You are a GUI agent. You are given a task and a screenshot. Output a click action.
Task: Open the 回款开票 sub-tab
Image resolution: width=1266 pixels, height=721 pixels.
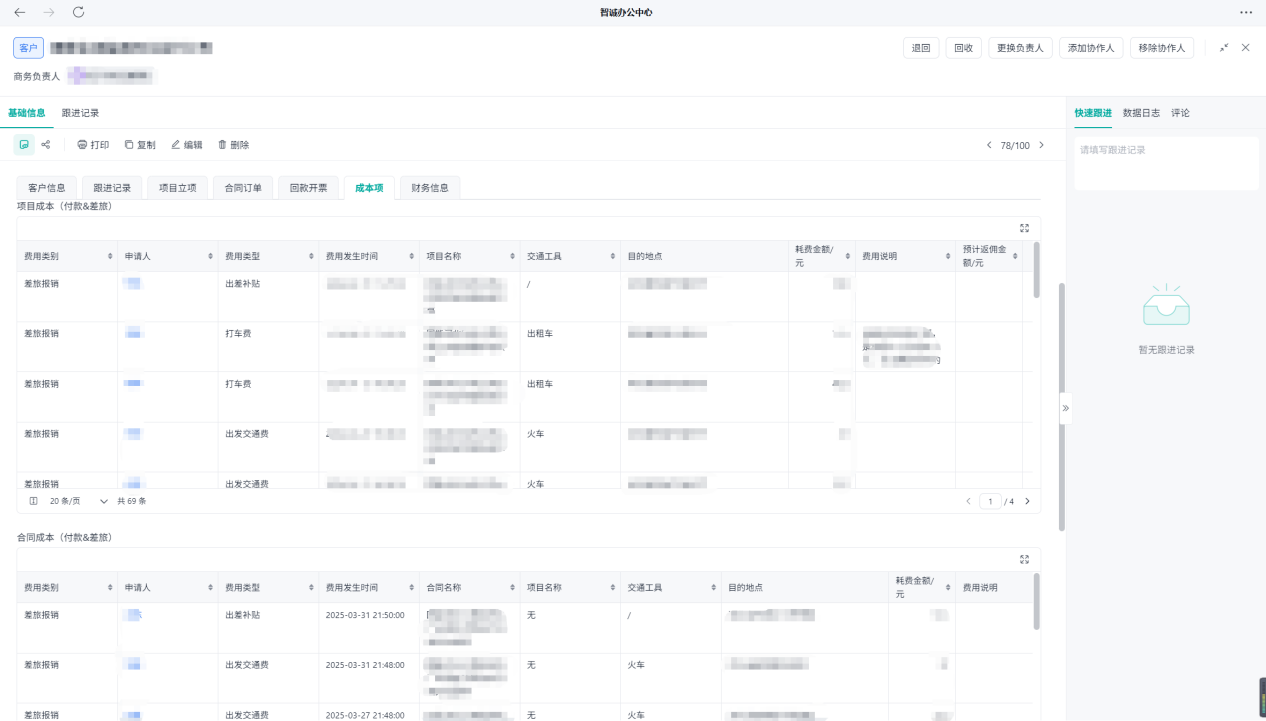coord(308,187)
